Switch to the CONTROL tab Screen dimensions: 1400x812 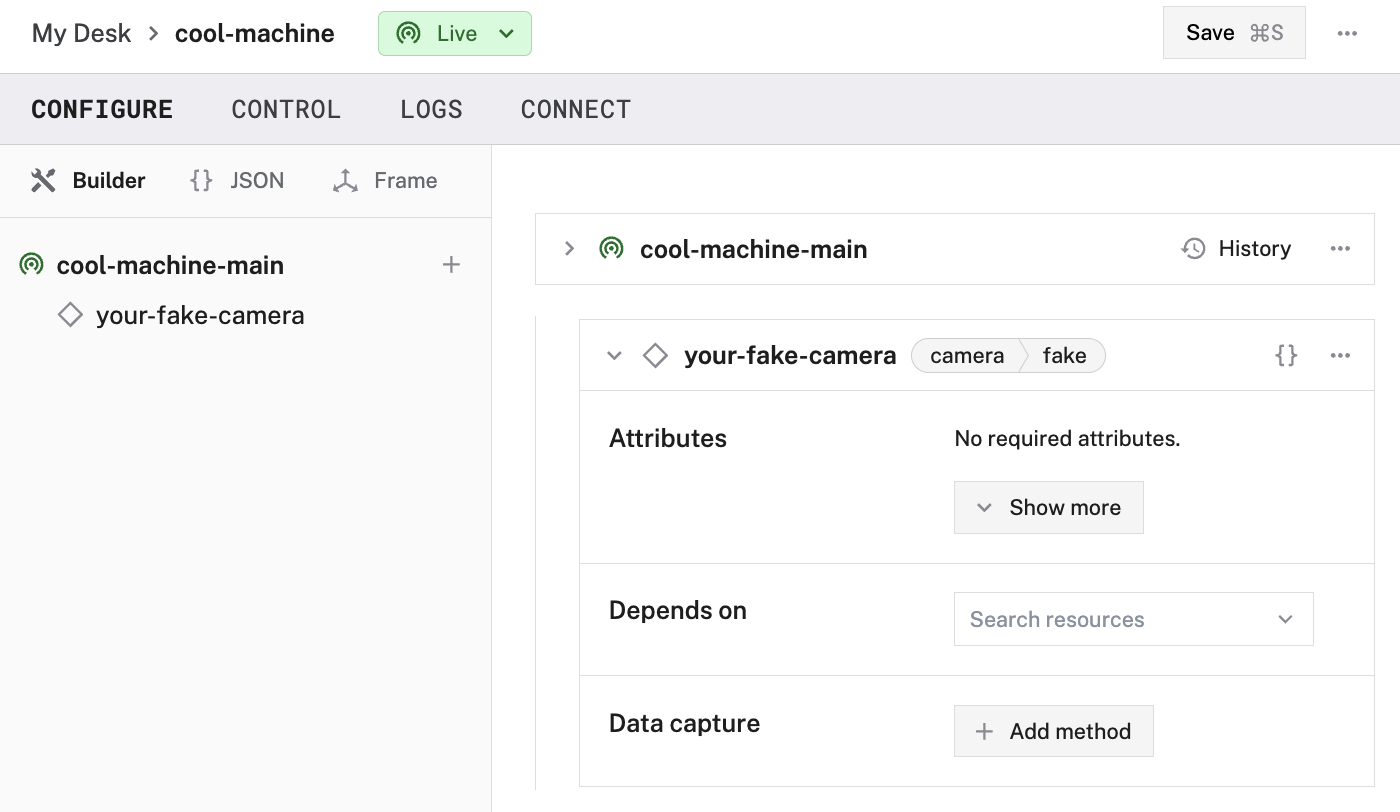click(x=286, y=109)
